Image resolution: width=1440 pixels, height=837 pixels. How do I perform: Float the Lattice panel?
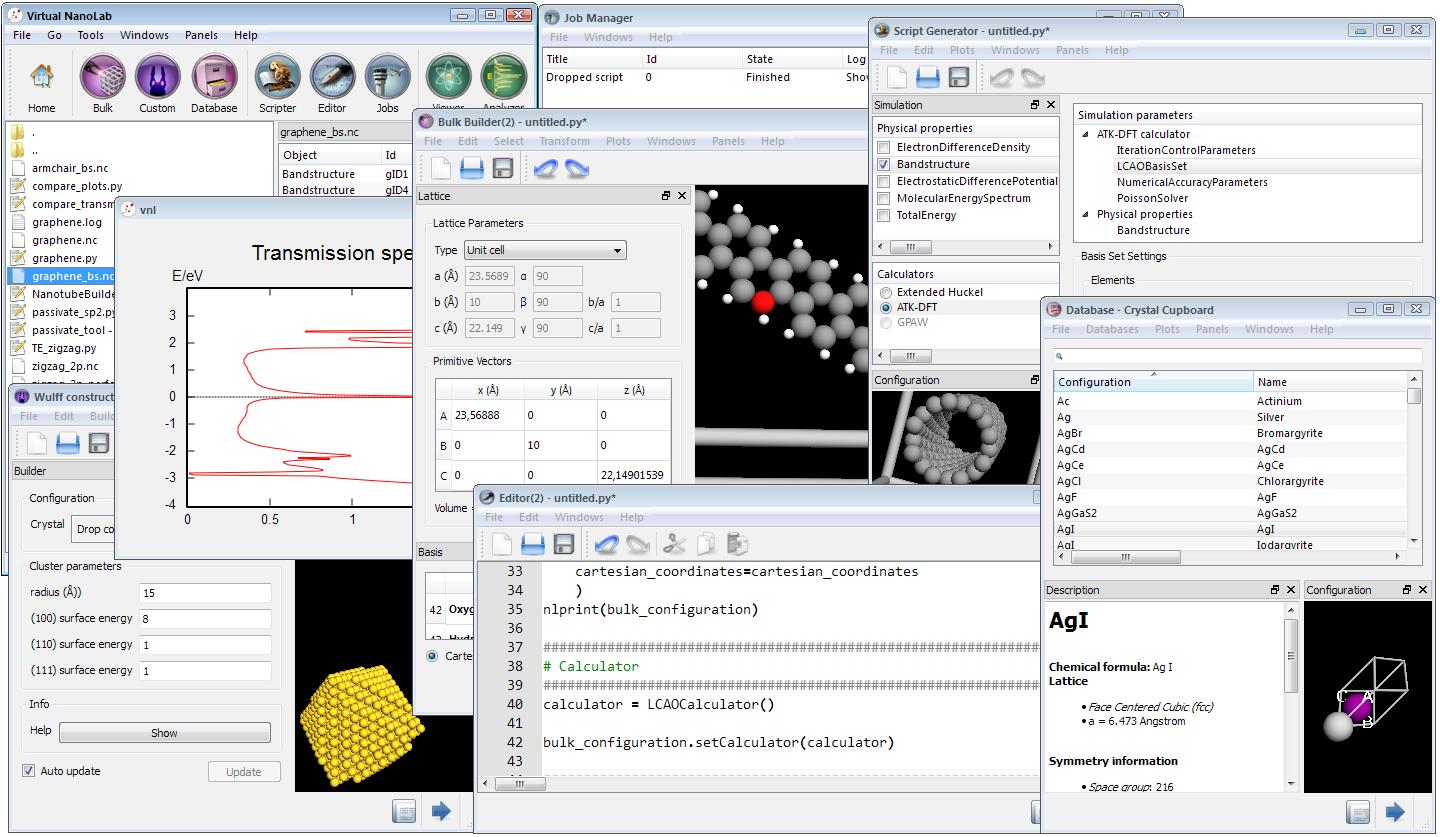point(666,196)
